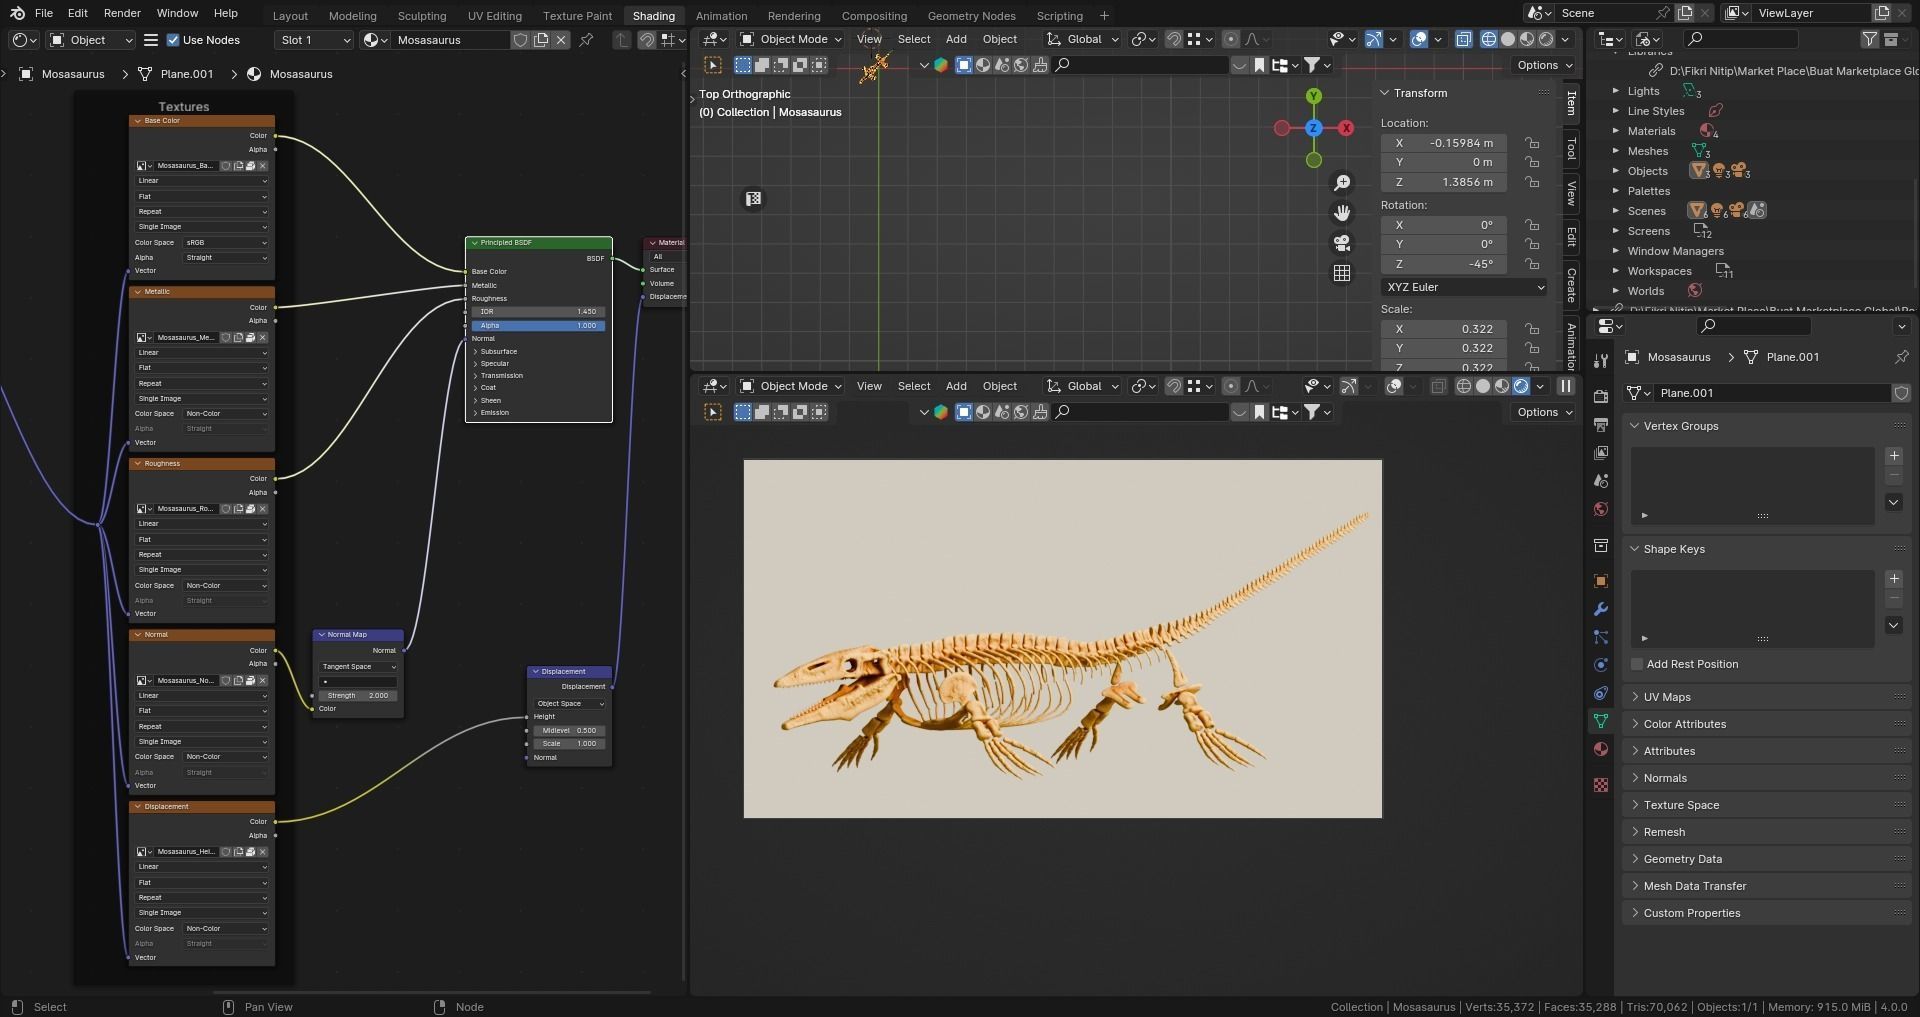Check the Add Rest Position box

[x=1637, y=664]
